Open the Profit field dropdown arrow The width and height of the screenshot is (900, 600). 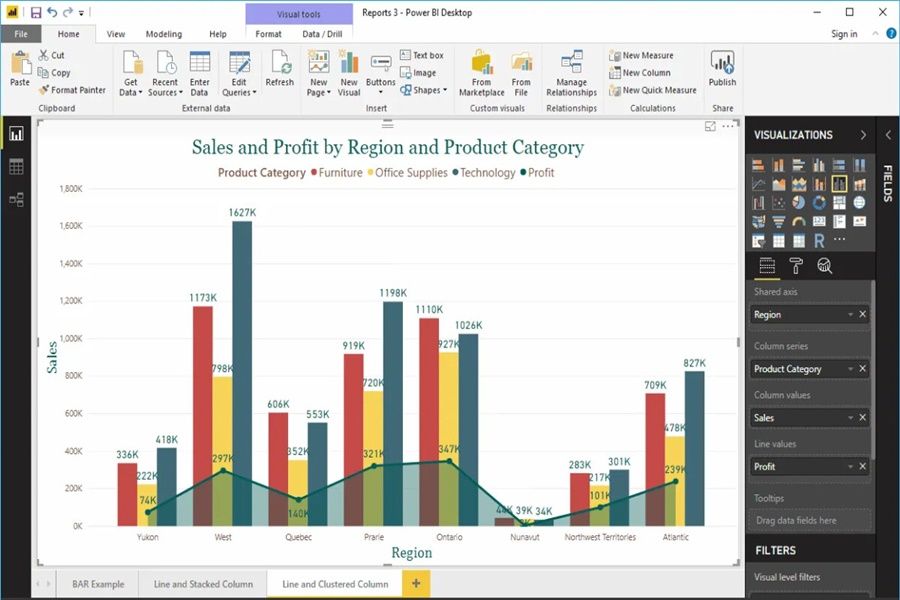[x=851, y=467]
